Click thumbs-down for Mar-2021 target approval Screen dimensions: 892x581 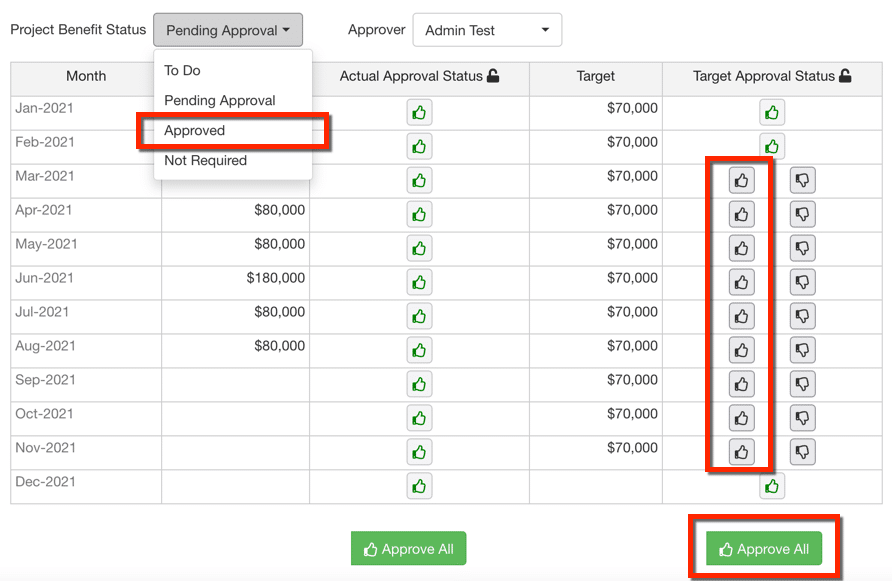coord(802,181)
